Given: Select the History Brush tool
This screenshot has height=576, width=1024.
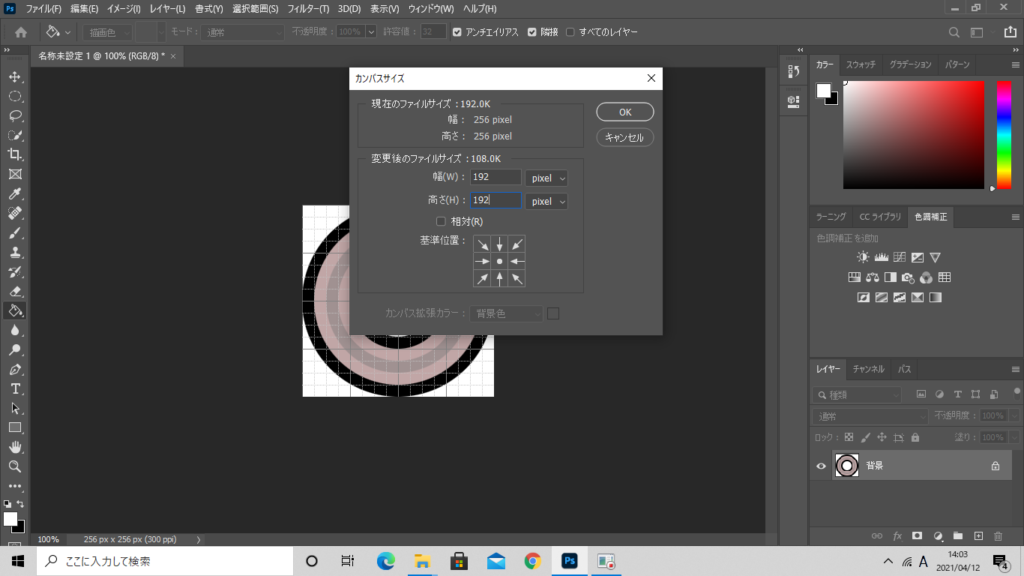Looking at the screenshot, I should point(15,272).
